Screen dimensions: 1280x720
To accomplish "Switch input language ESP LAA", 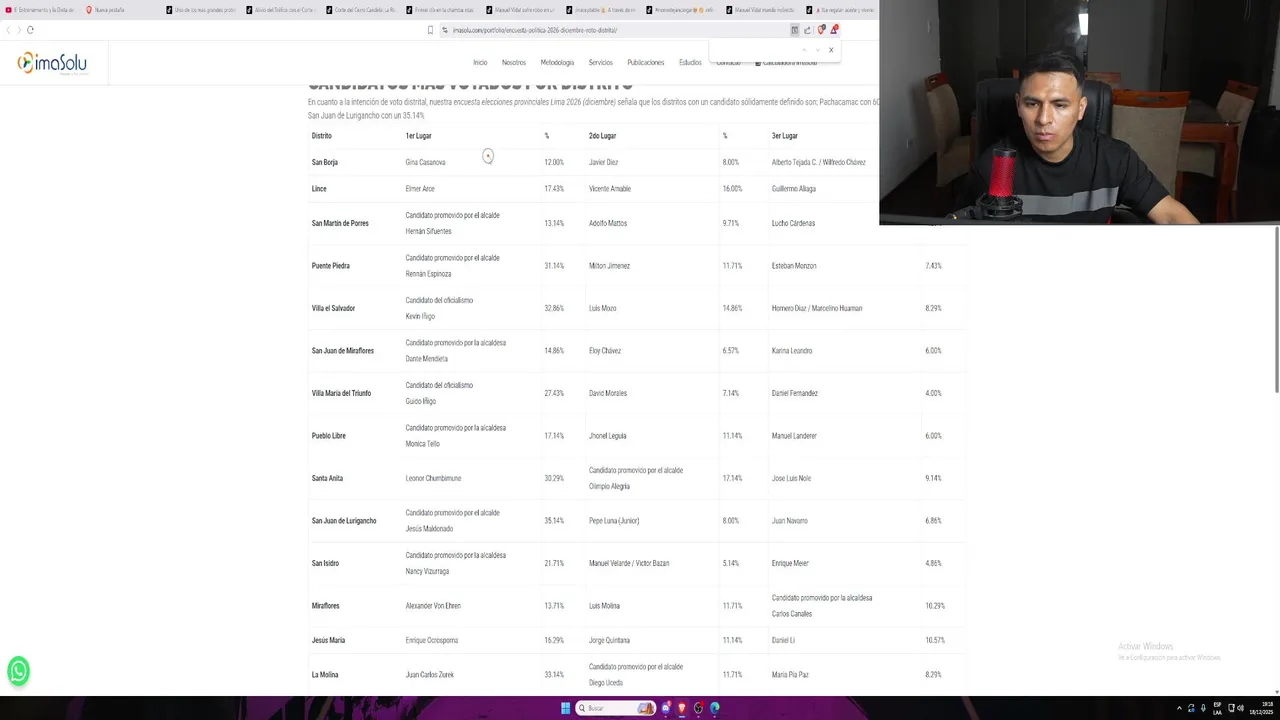I will (x=1217, y=708).
